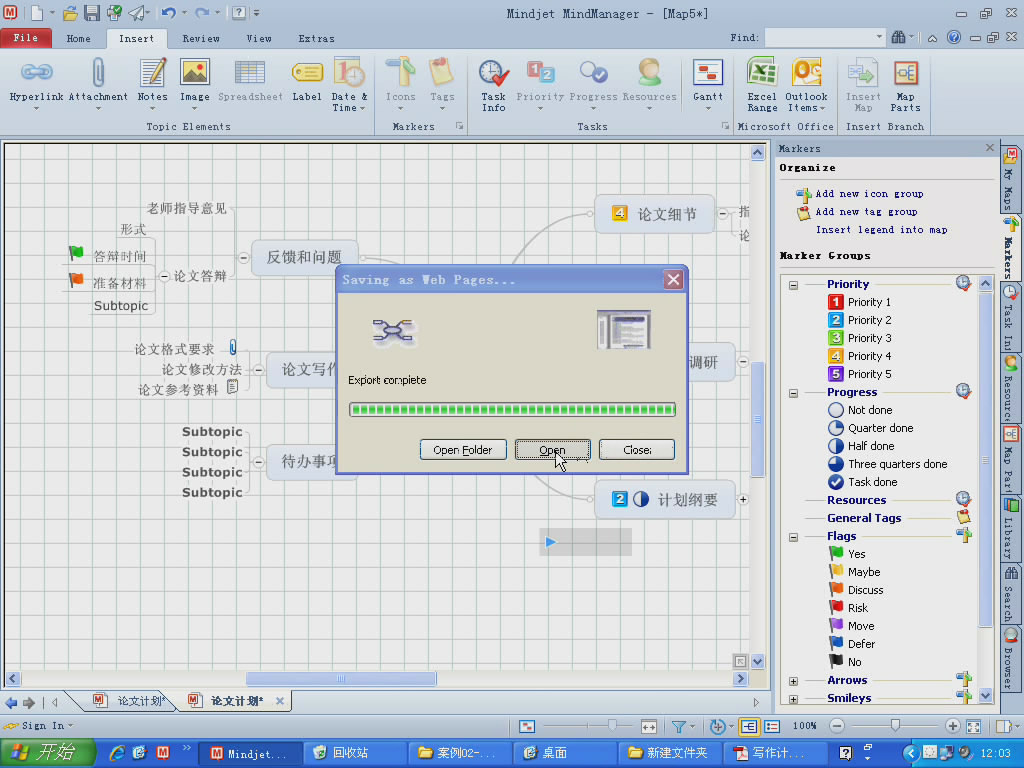Click the Undo arrow in quick access toolbar

click(x=168, y=12)
